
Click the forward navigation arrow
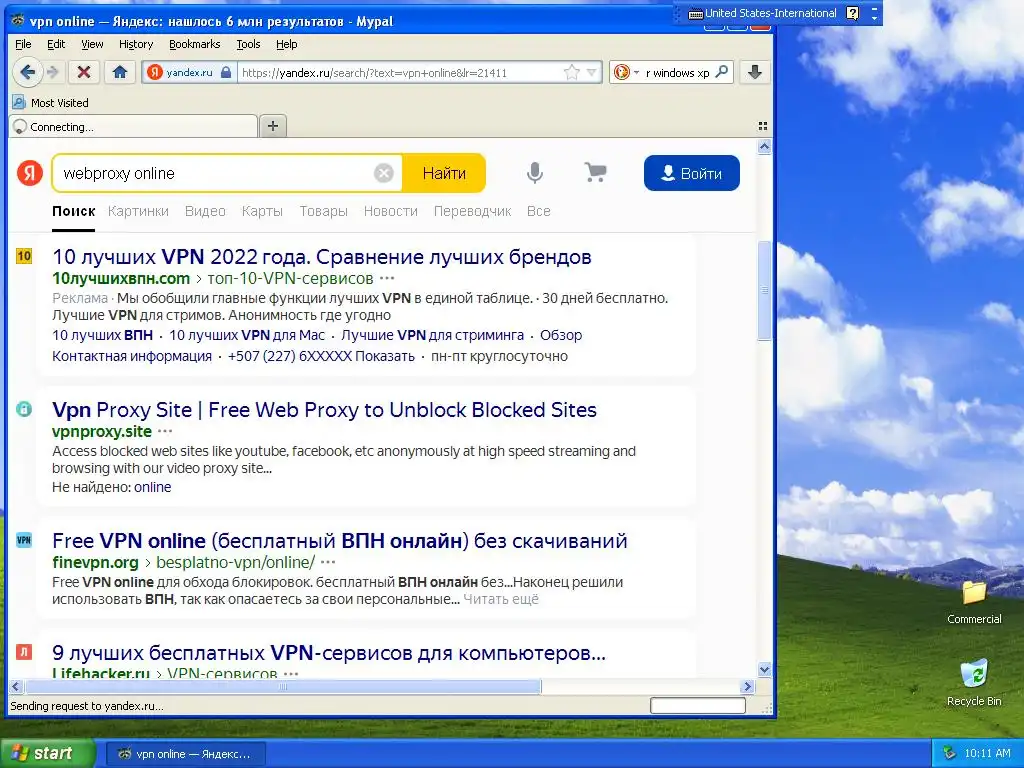click(54, 72)
